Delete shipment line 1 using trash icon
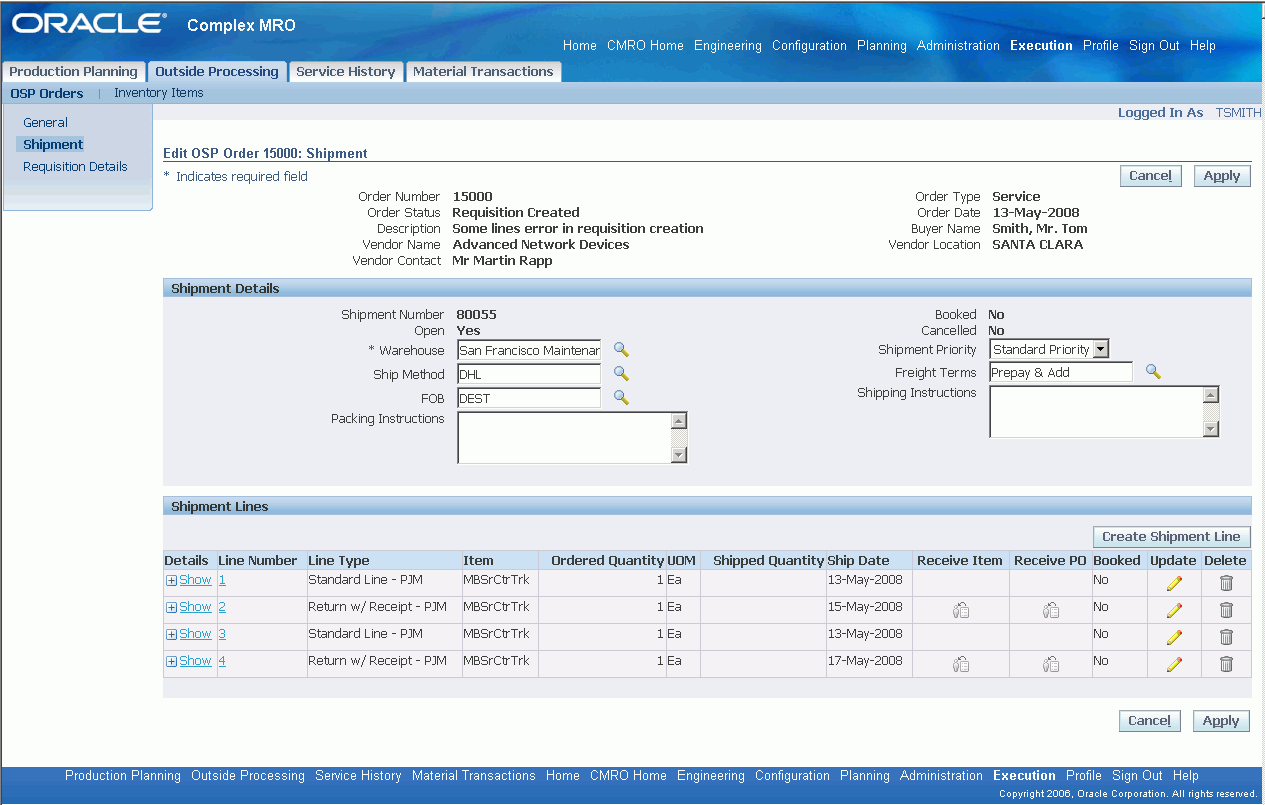This screenshot has width=1265, height=805. 1226,583
